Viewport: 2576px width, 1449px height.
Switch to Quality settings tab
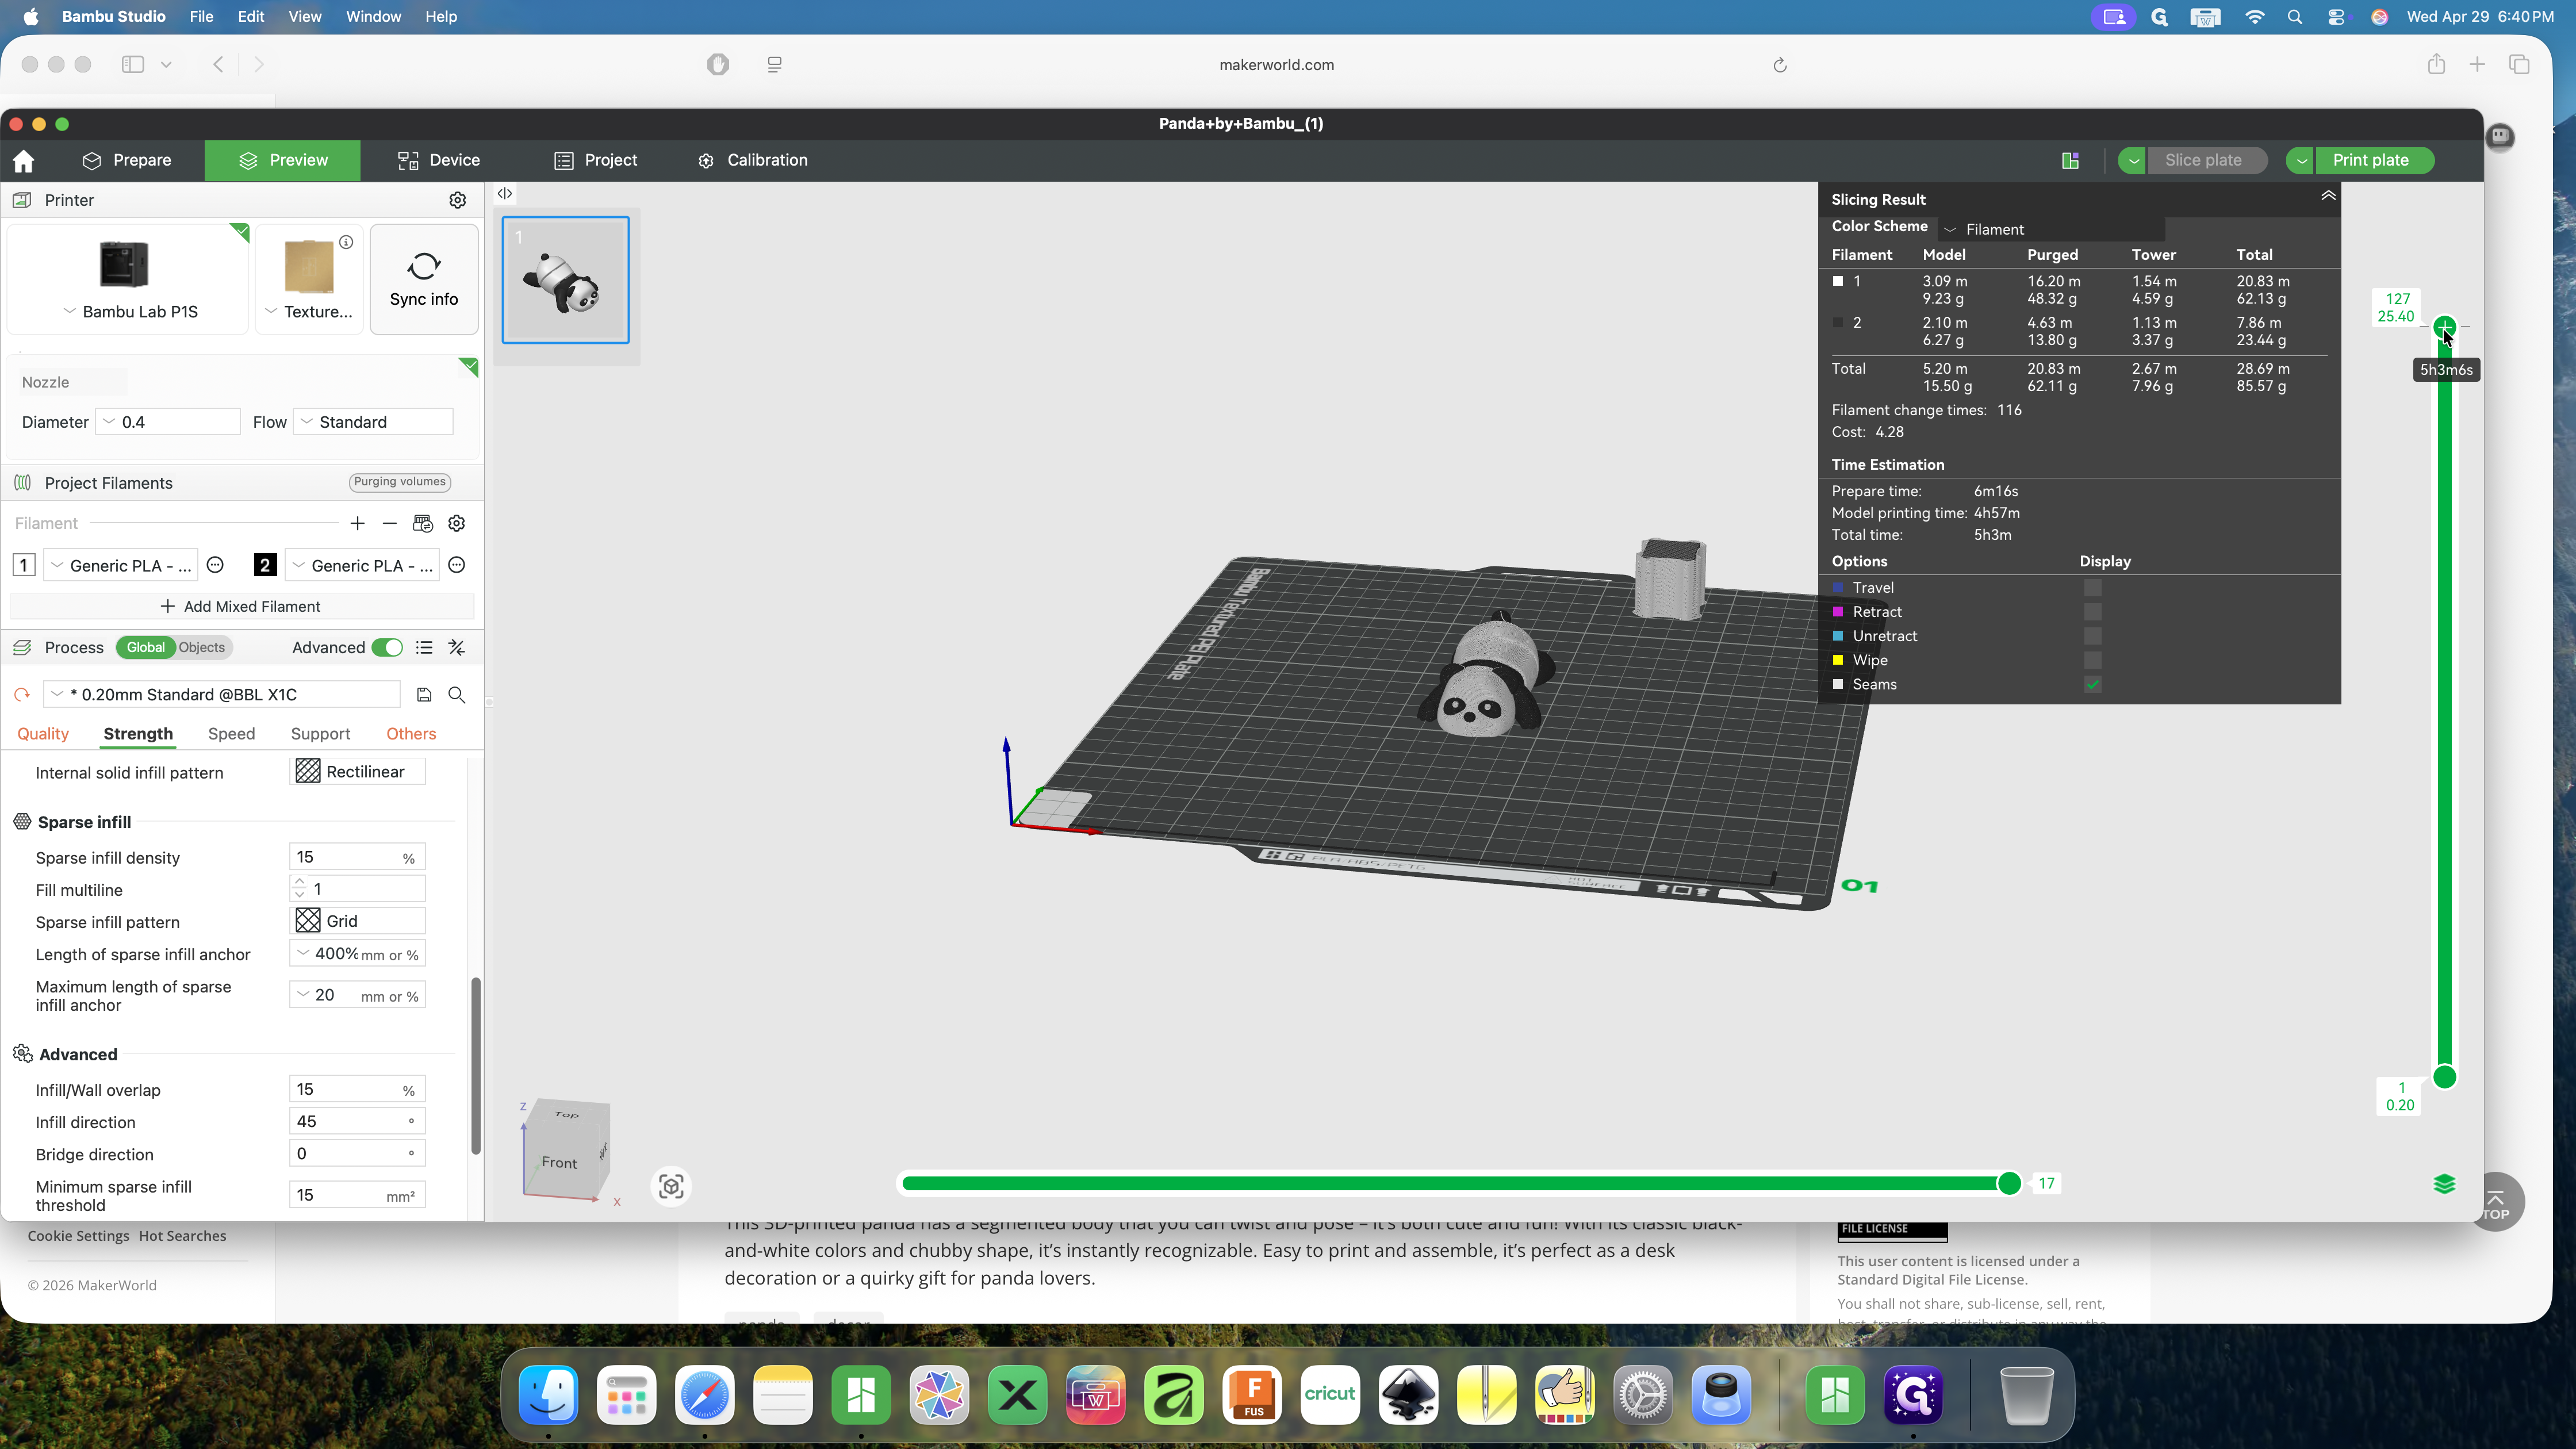pos(43,734)
